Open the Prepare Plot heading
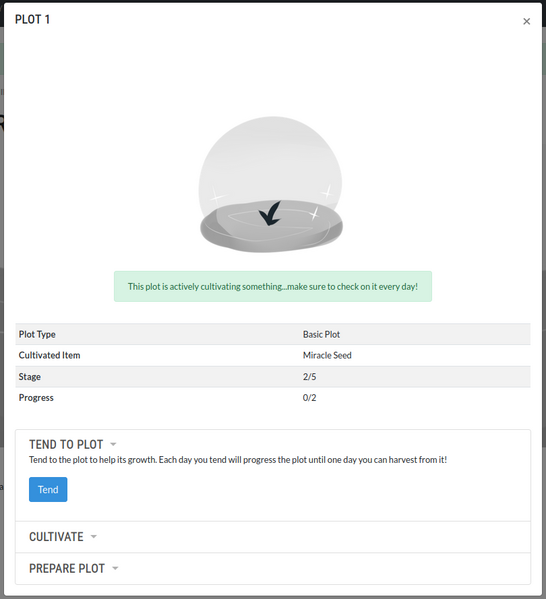This screenshot has width=546, height=599. (x=67, y=568)
